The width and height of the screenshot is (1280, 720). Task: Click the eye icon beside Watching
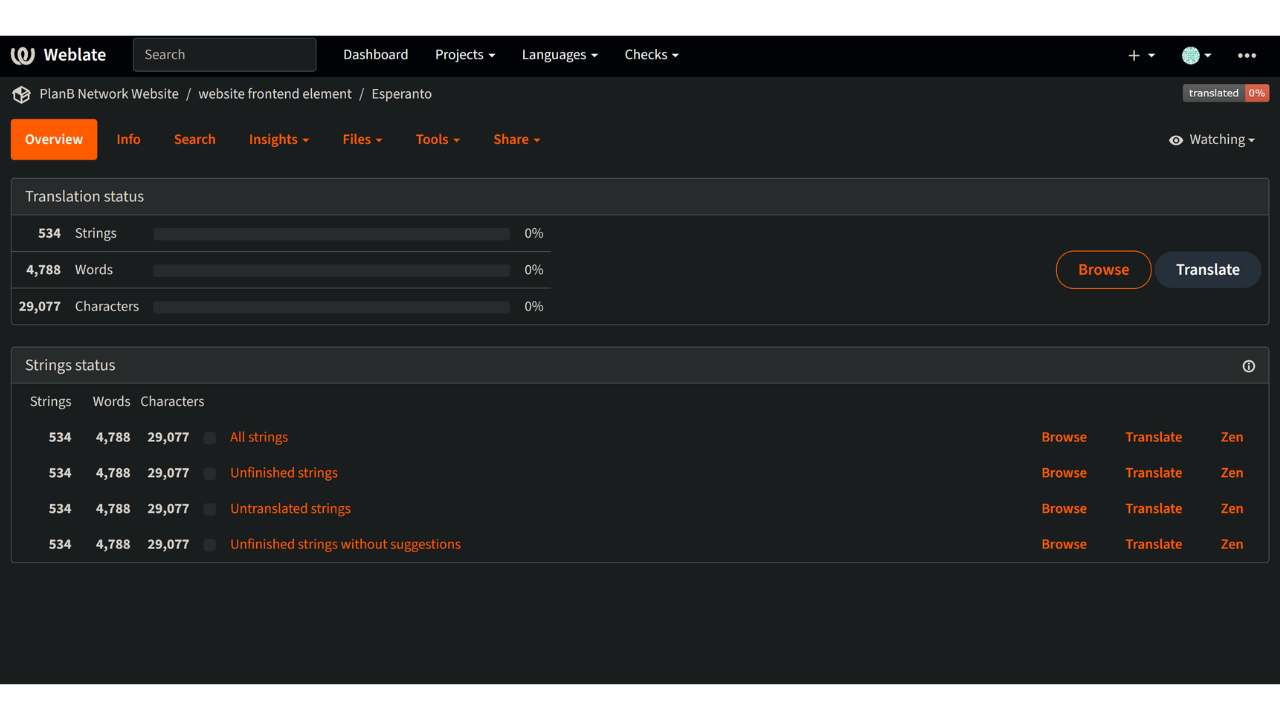pyautogui.click(x=1176, y=140)
